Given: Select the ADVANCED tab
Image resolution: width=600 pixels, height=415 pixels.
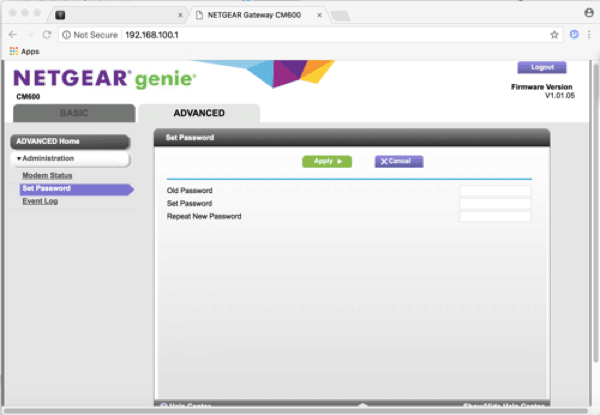Looking at the screenshot, I should click(199, 113).
